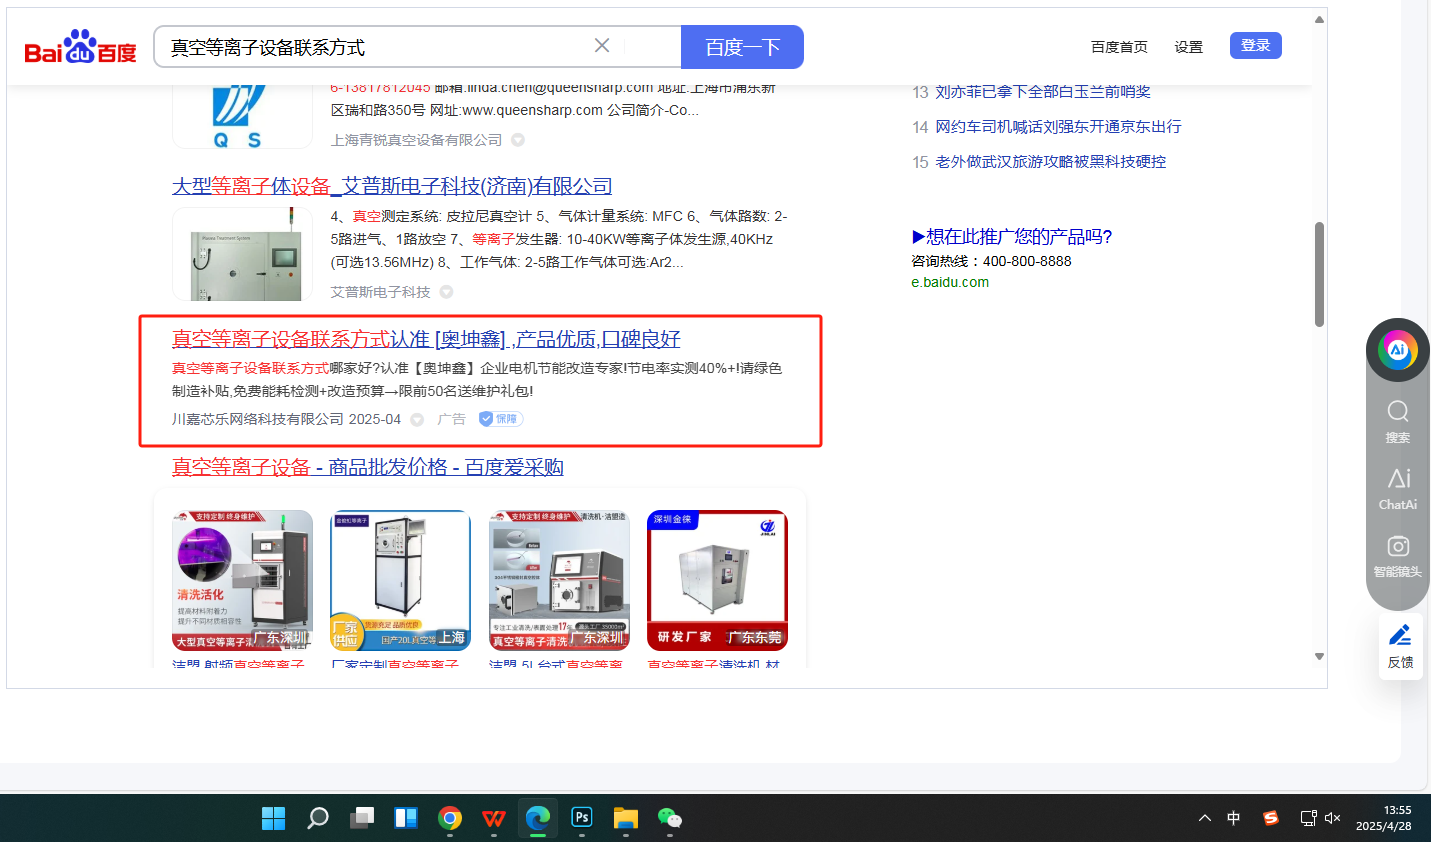Image resolution: width=1431 pixels, height=842 pixels.
Task: Open hot search 网约车司机喊话刘强东开通京东出行
Action: pos(1058,127)
